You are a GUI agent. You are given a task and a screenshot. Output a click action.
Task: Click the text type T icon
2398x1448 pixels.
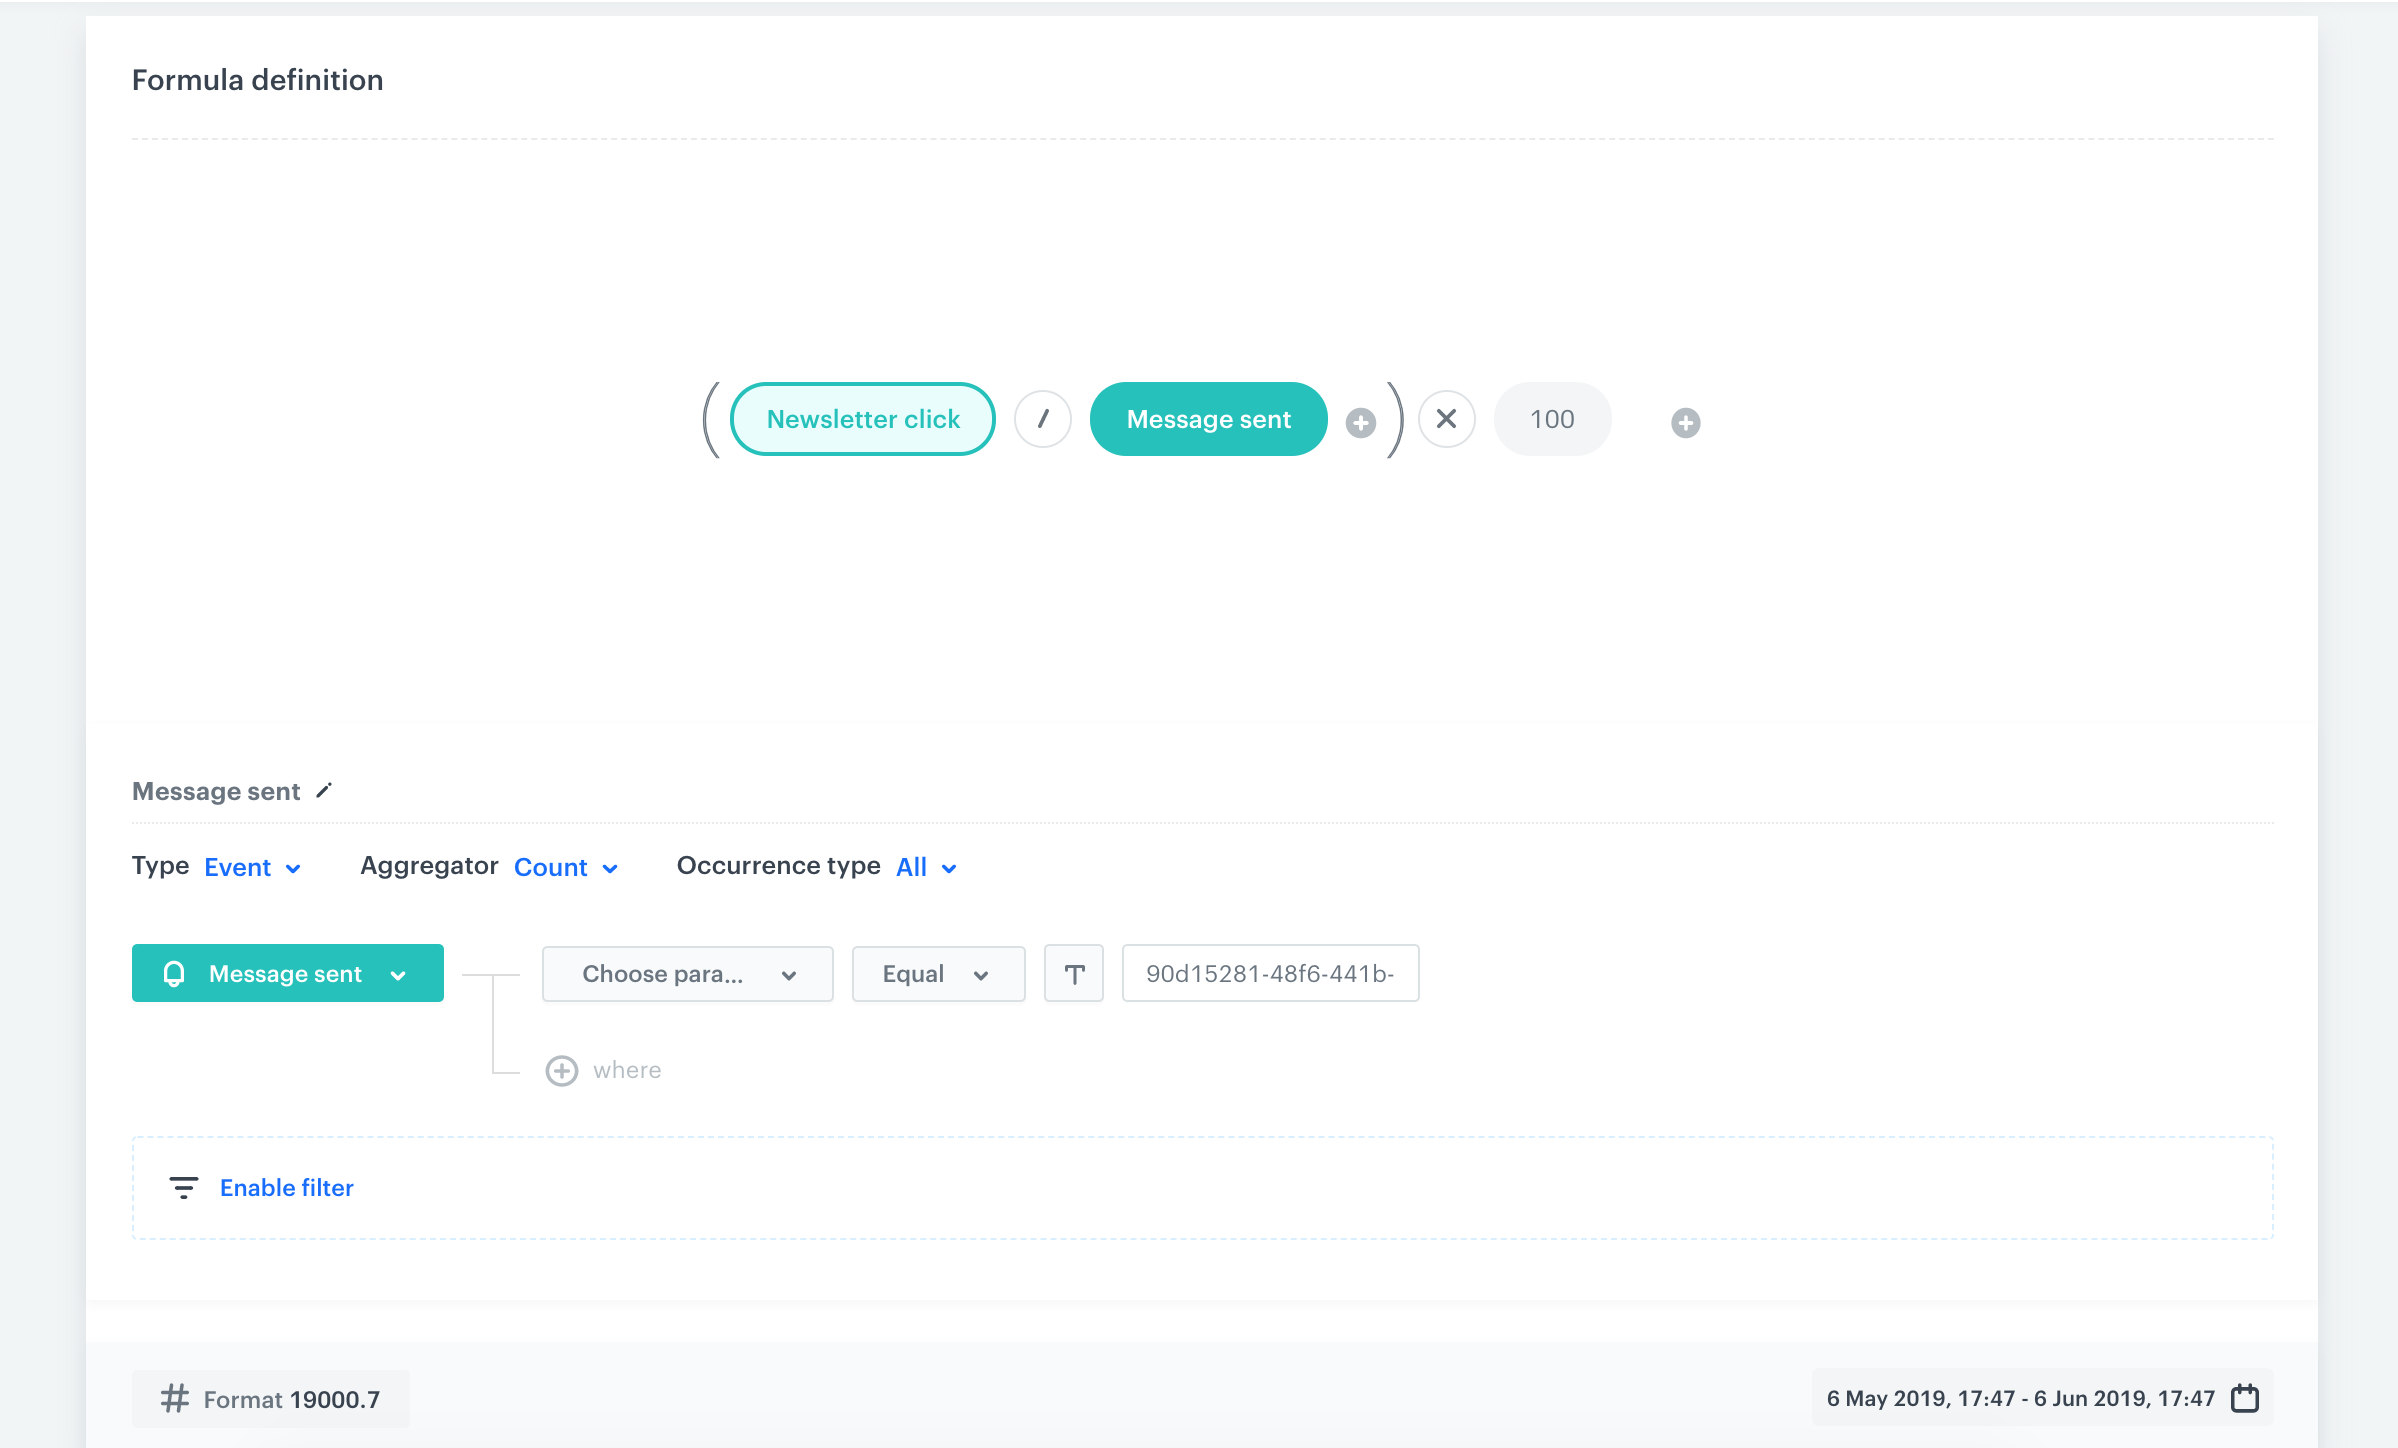pyautogui.click(x=1074, y=974)
